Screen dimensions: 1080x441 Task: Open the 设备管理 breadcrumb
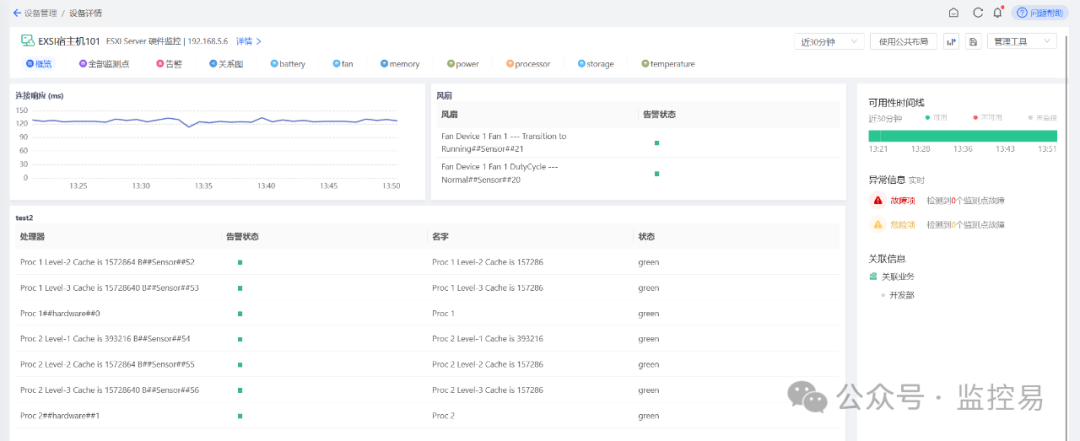pos(41,13)
